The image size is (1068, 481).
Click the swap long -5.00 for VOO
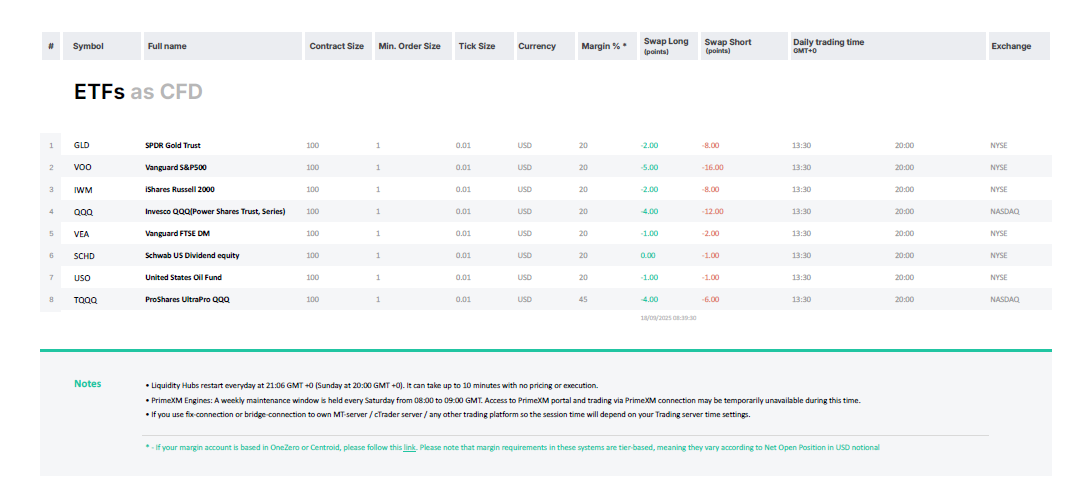tap(649, 167)
